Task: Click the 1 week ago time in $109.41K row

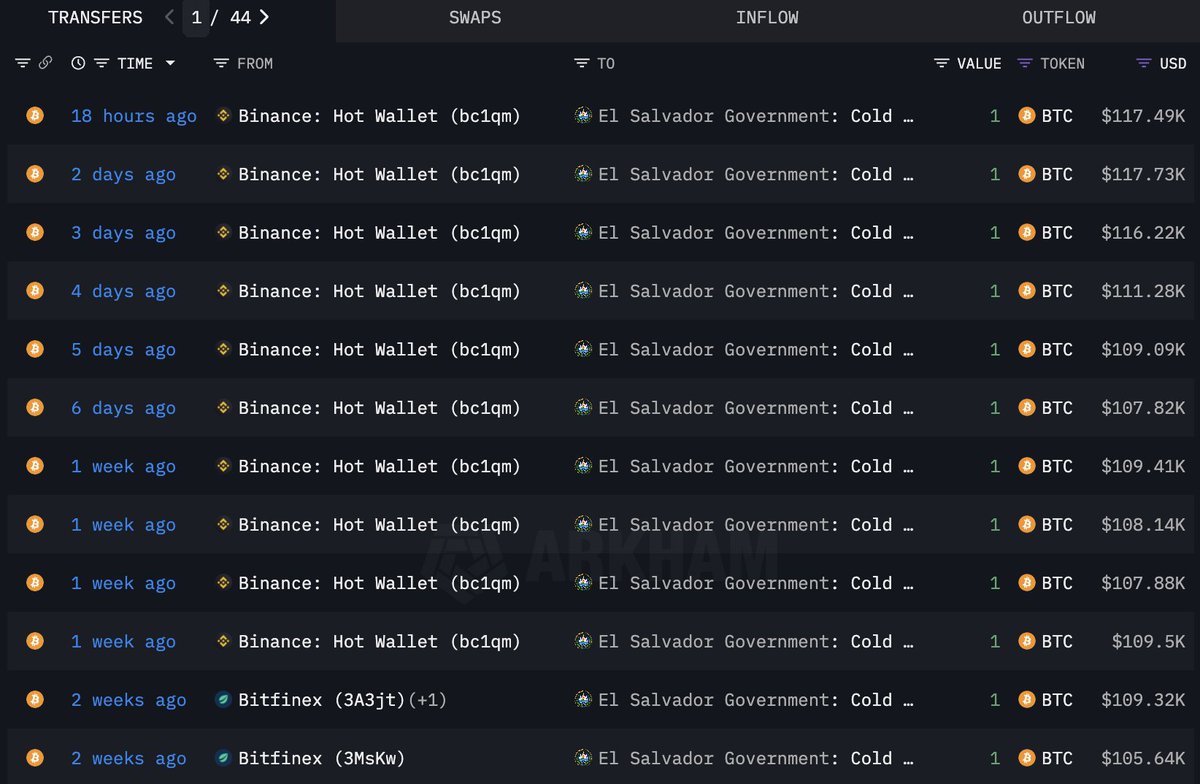Action: click(x=123, y=466)
